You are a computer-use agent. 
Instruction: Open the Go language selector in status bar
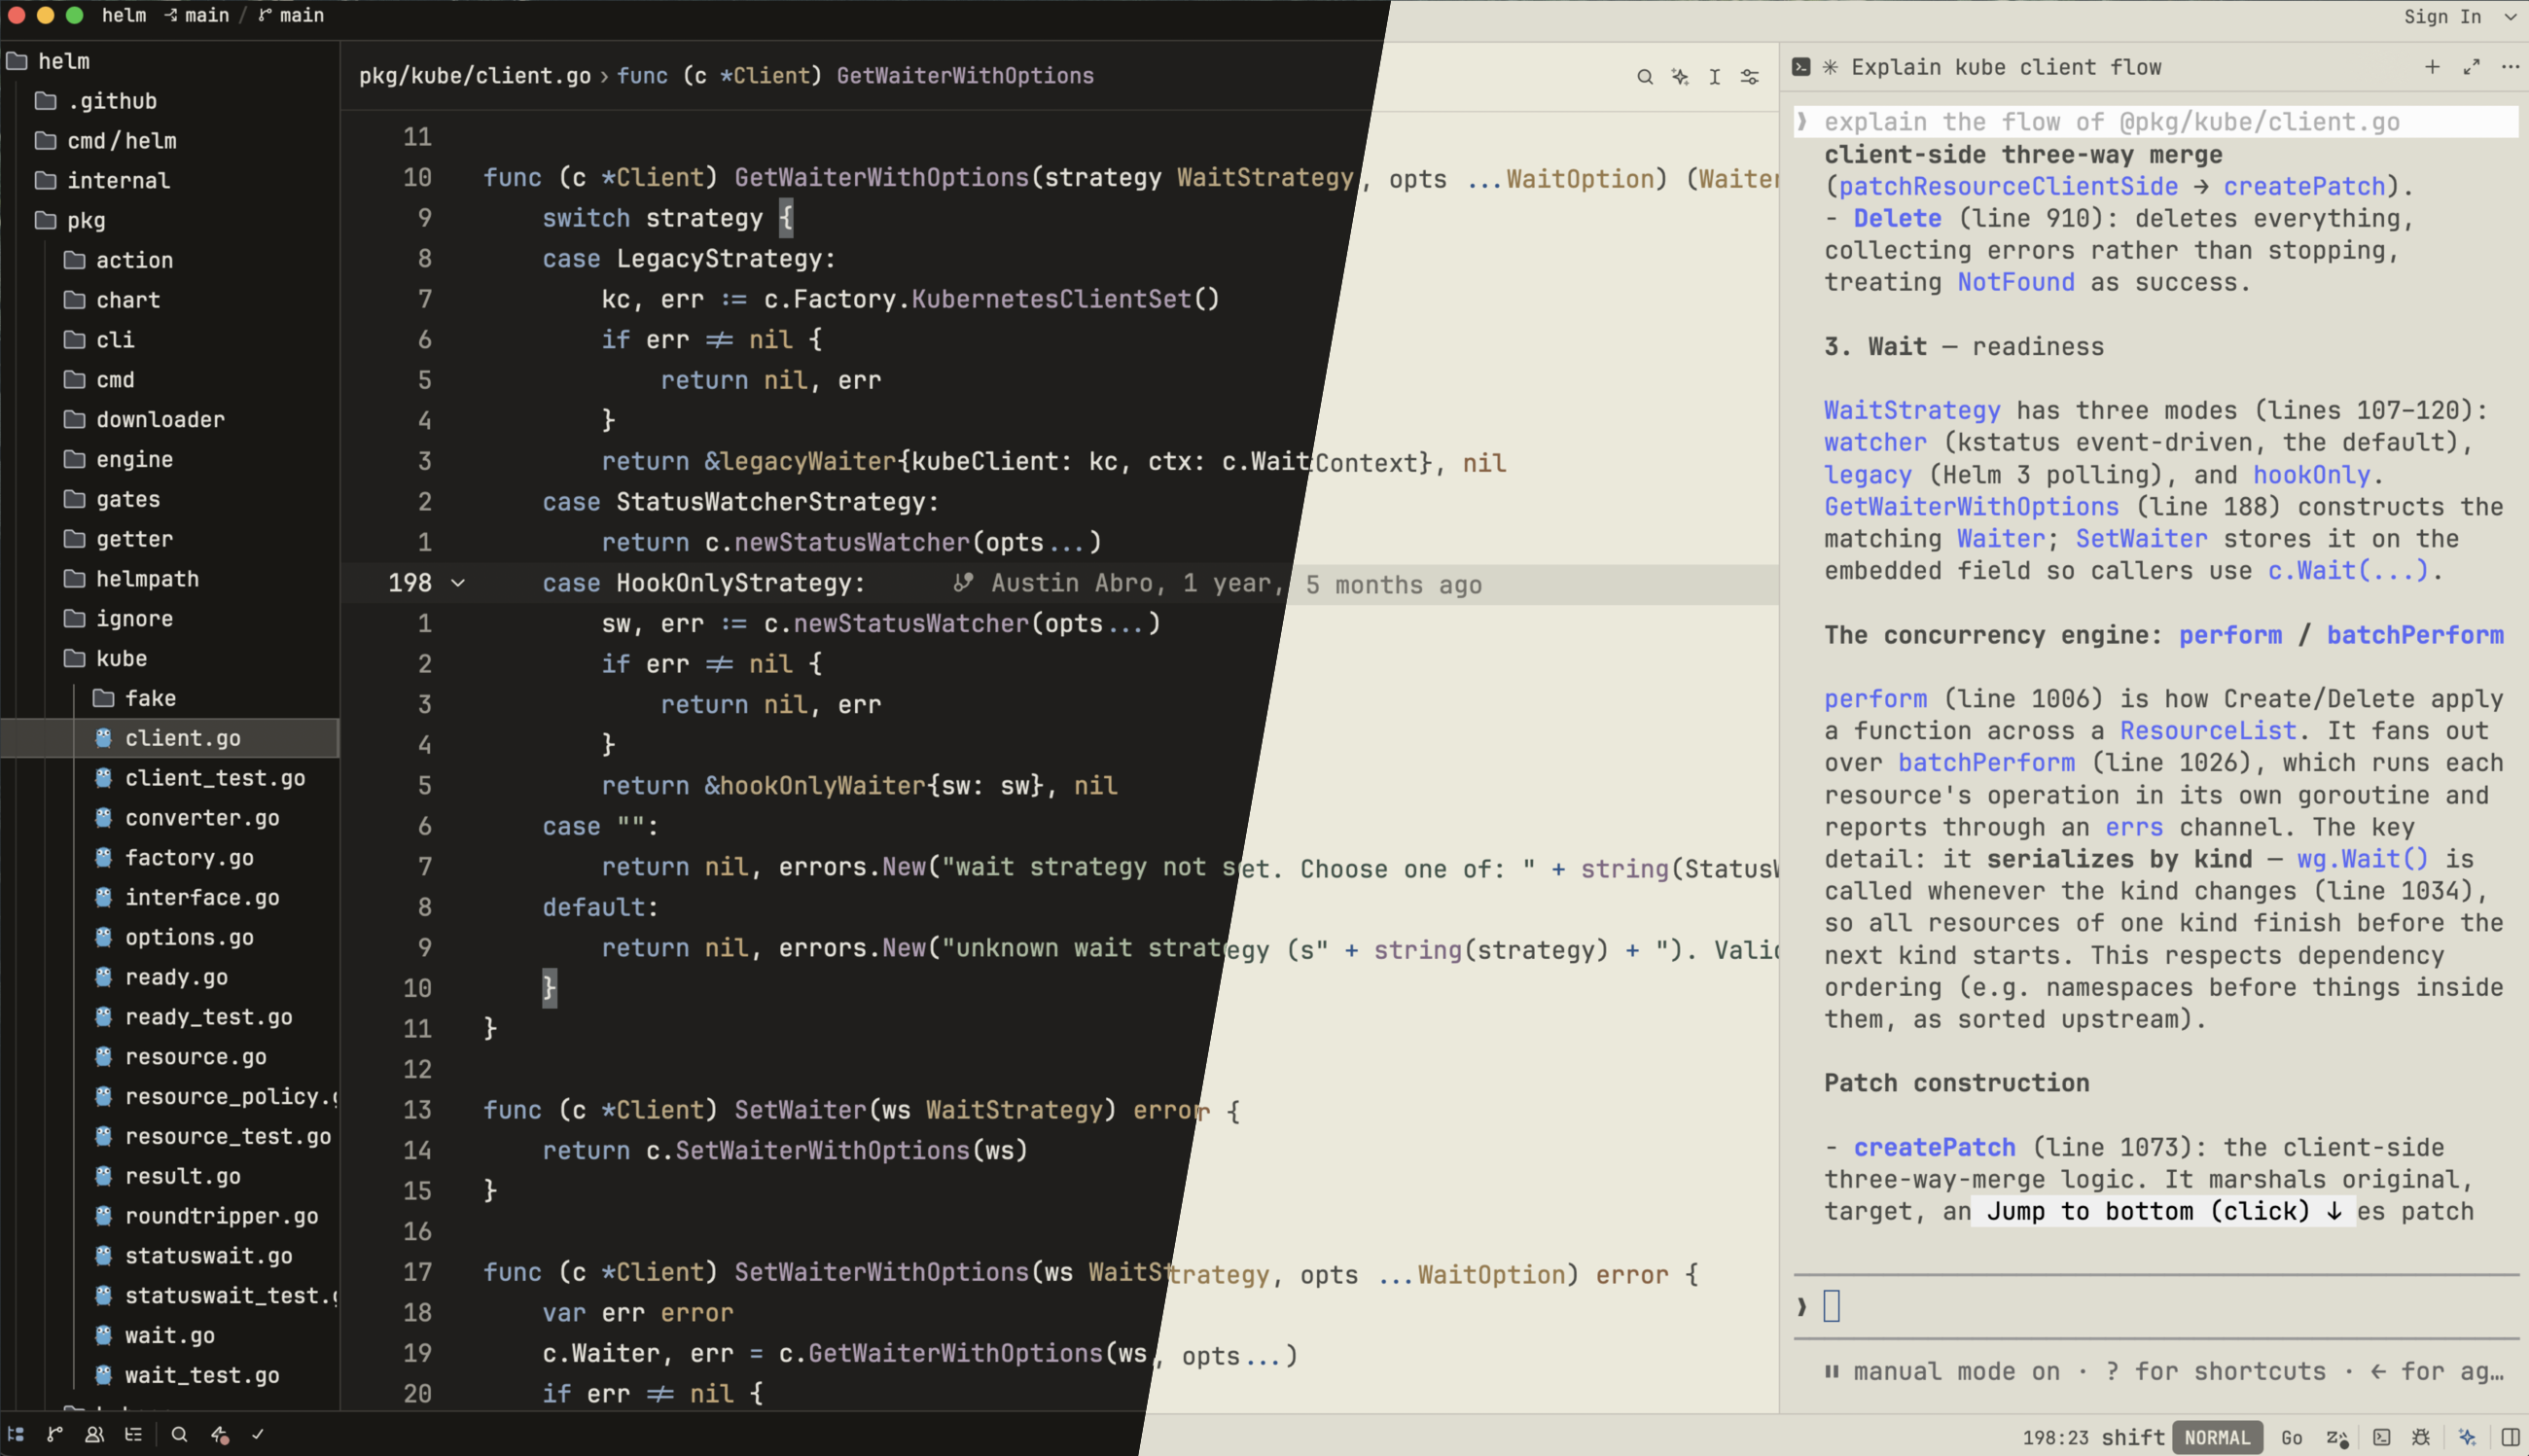coord(2292,1437)
